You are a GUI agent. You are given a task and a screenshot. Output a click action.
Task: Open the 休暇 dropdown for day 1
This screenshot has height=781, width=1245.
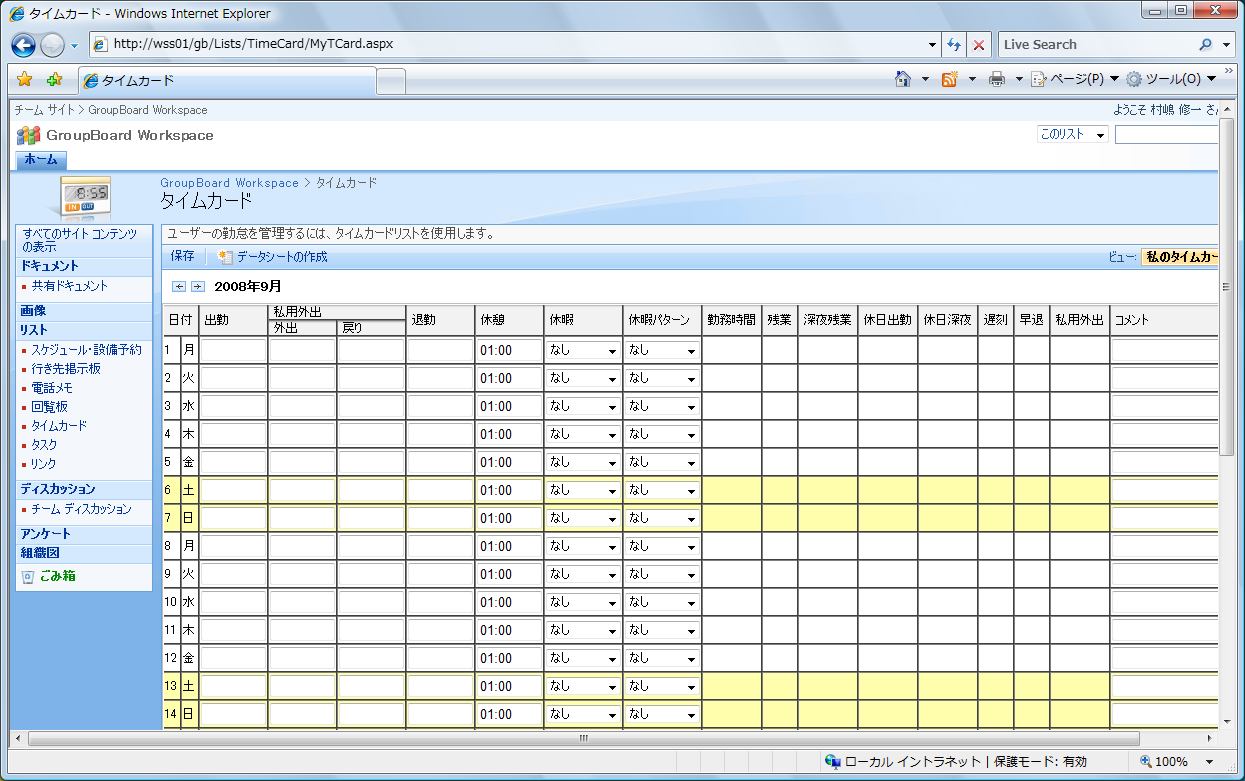(x=583, y=351)
